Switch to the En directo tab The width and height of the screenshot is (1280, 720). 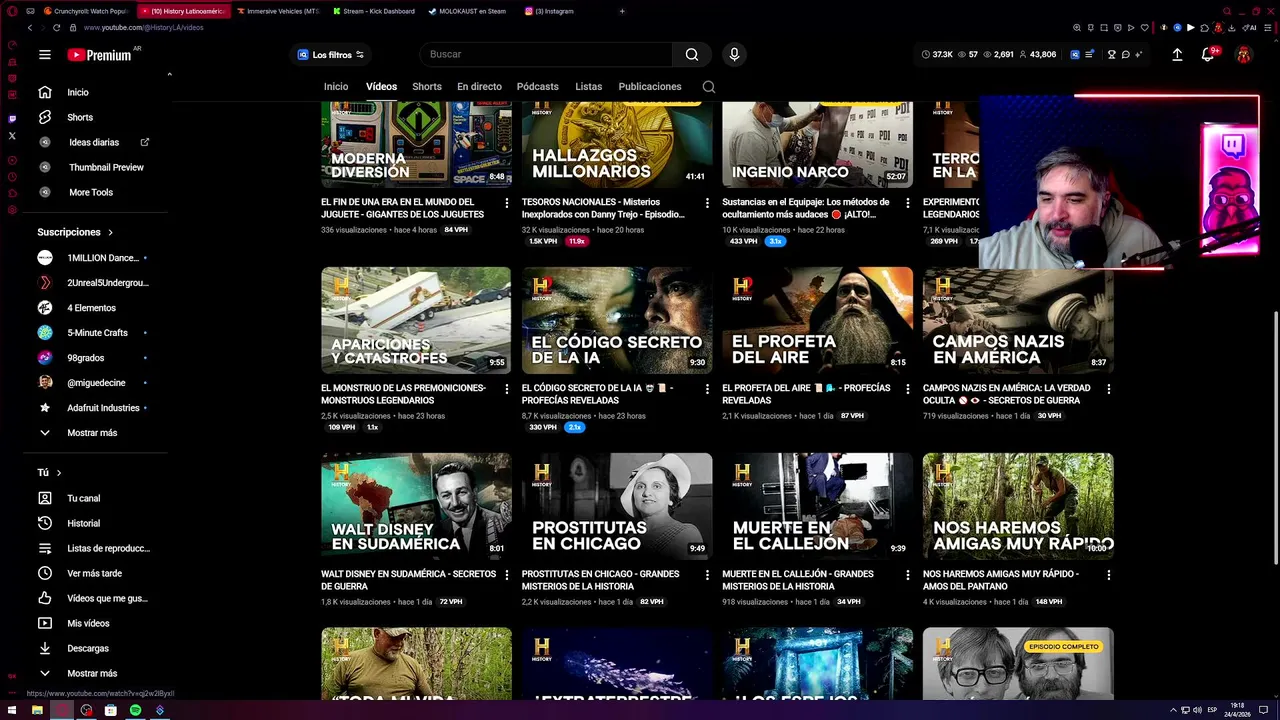point(479,87)
